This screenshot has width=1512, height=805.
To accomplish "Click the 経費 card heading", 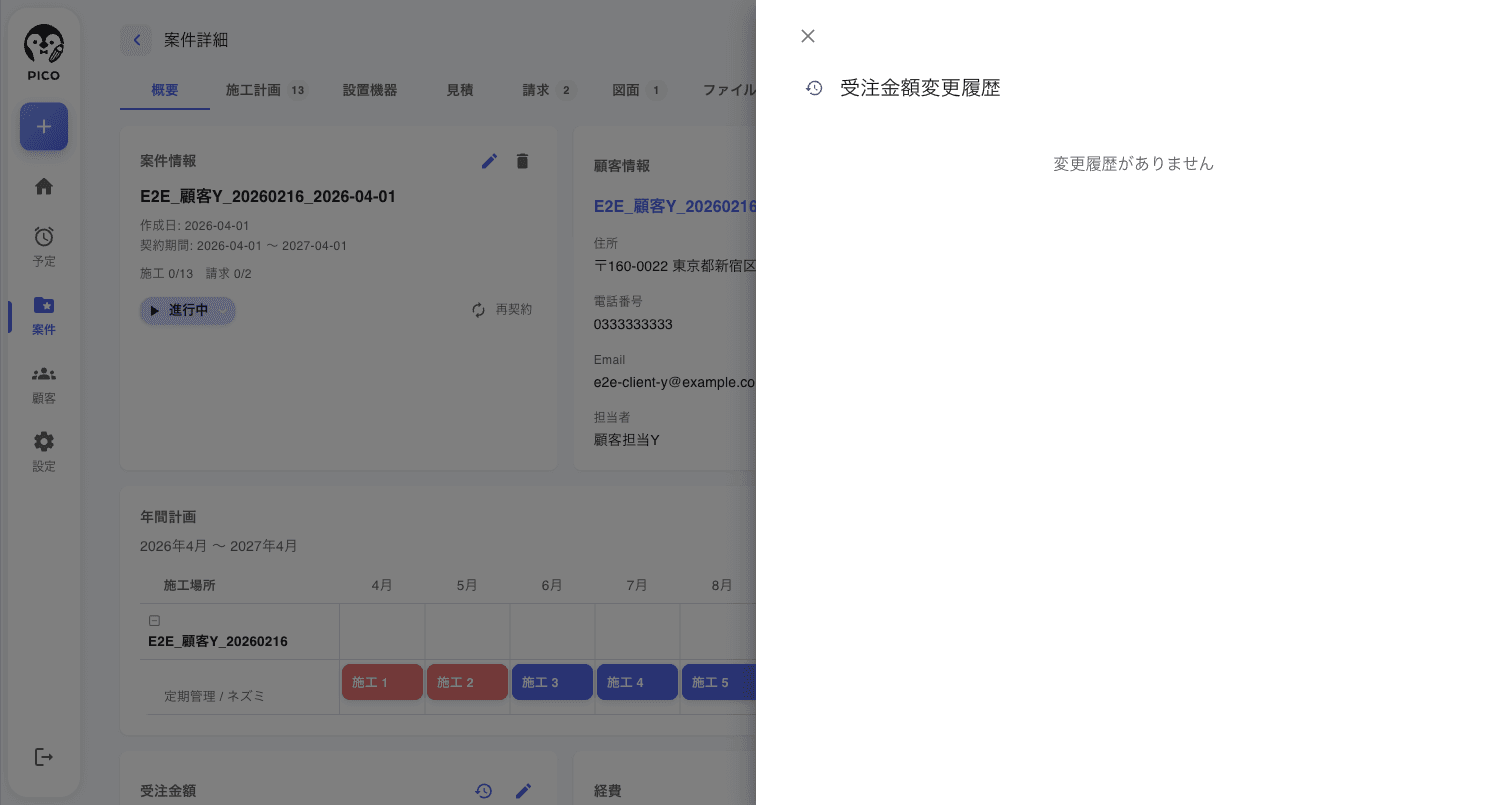I will (608, 791).
